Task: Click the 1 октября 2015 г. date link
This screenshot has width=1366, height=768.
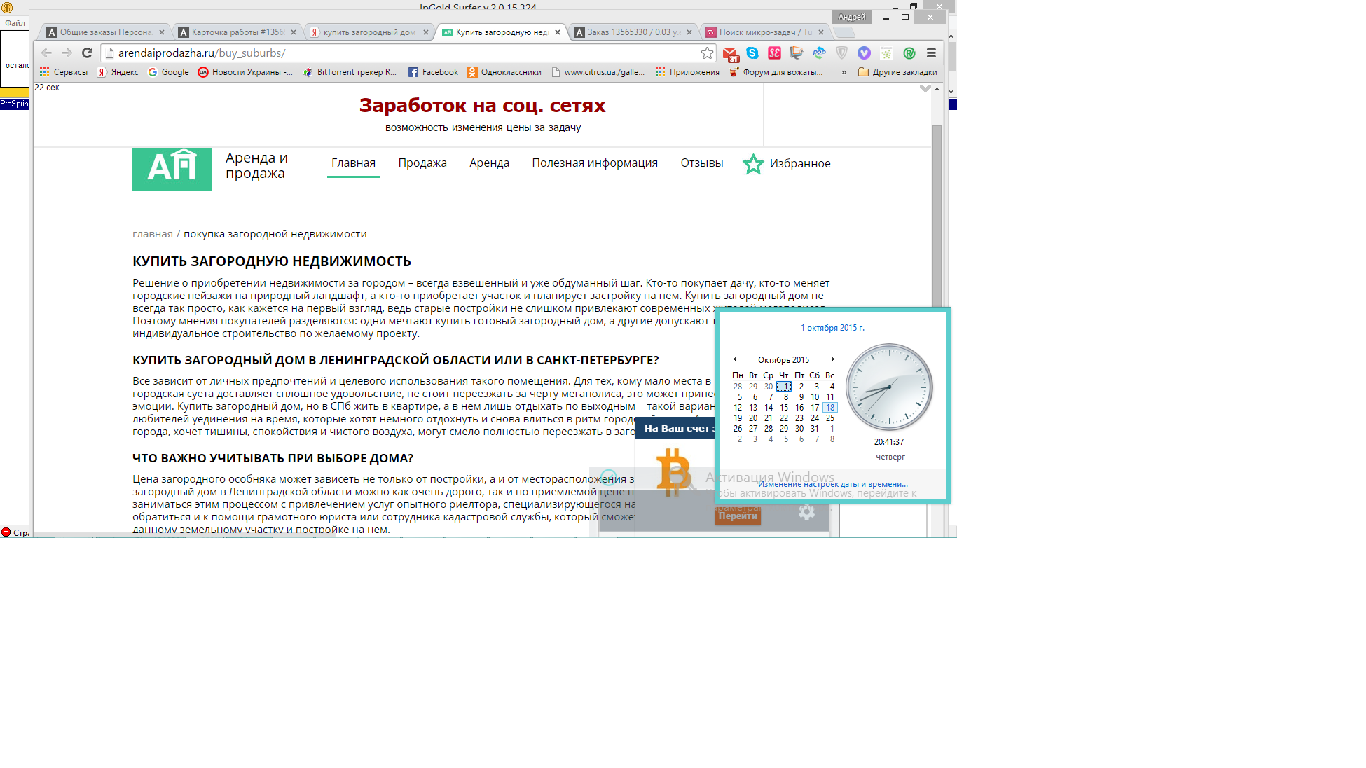Action: [833, 327]
